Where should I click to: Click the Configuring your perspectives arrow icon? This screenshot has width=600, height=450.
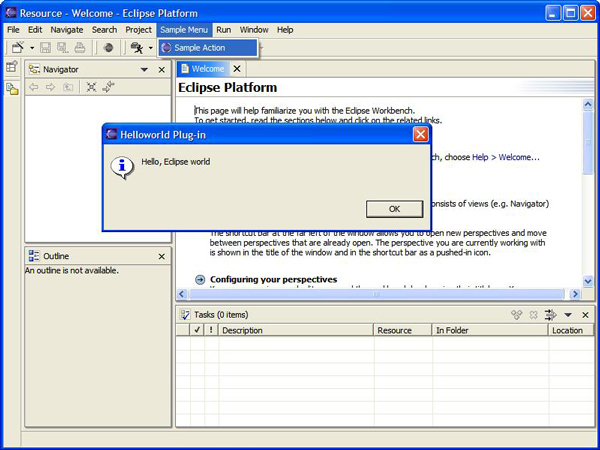point(200,280)
